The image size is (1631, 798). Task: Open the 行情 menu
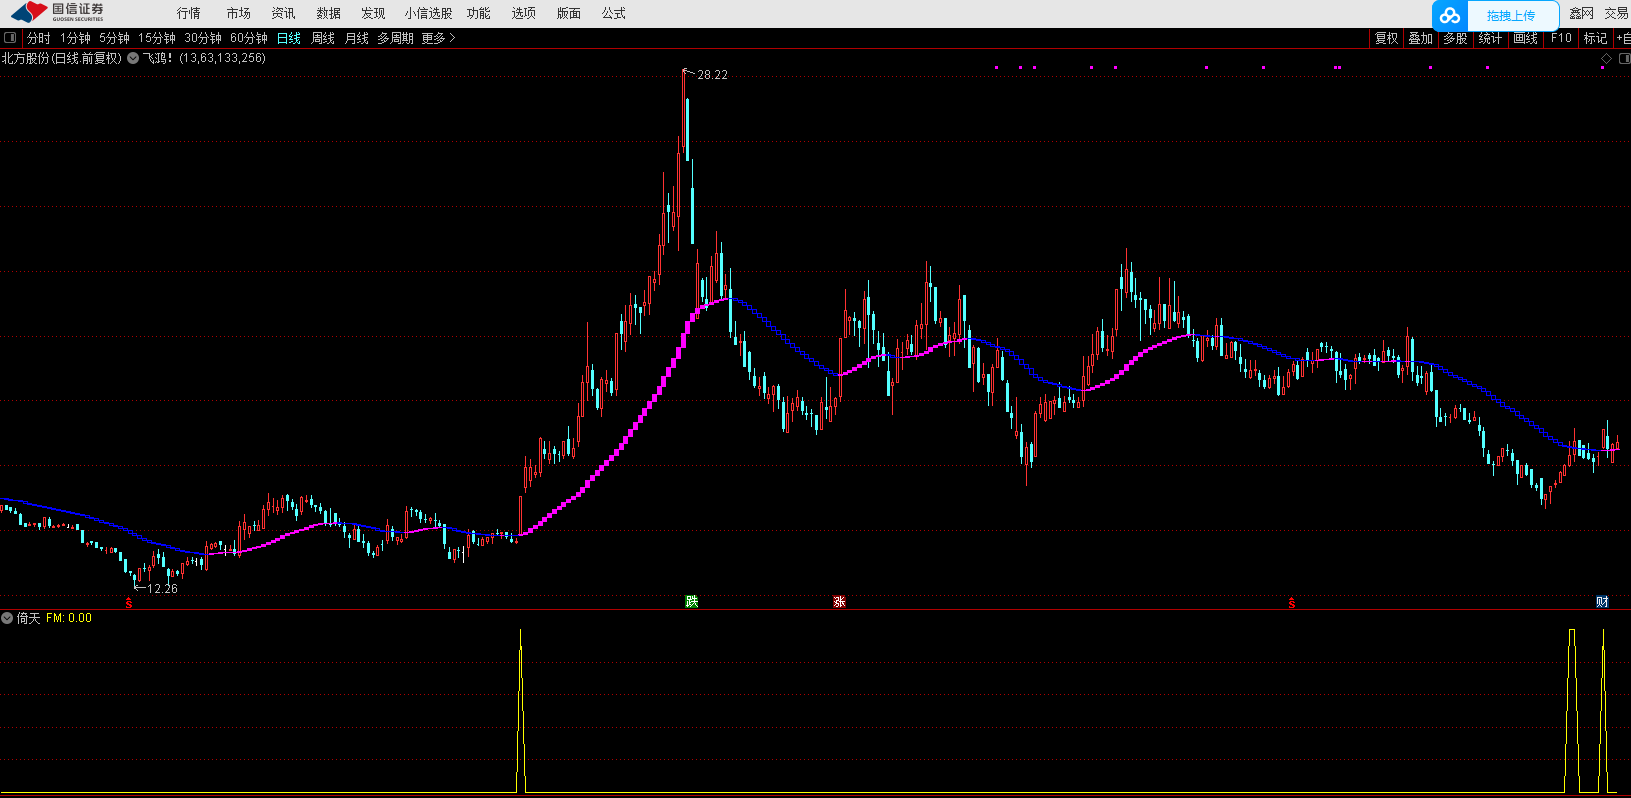pyautogui.click(x=188, y=13)
